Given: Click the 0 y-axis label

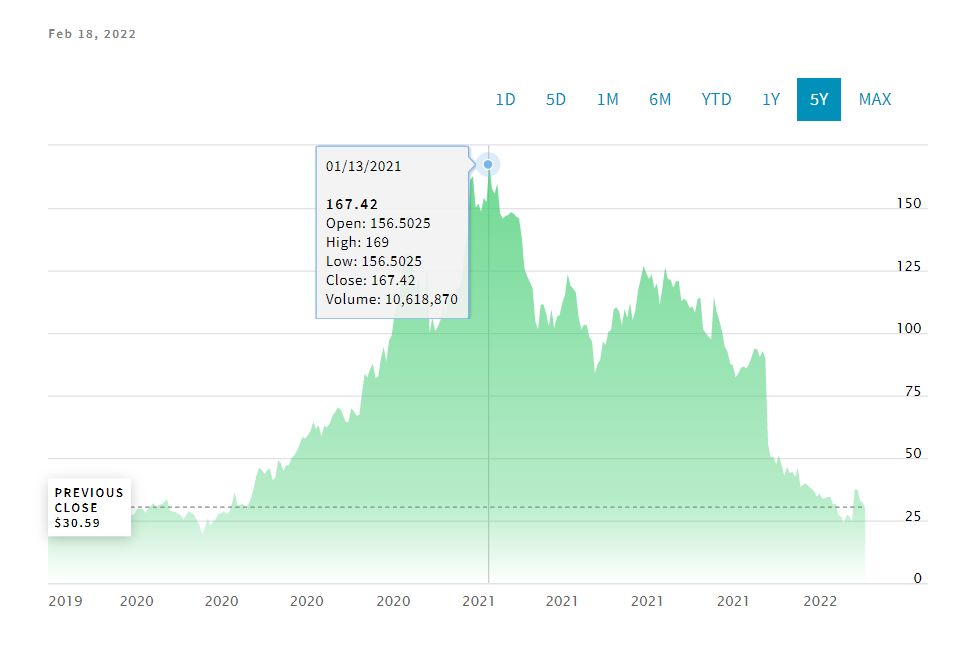Looking at the screenshot, I should tap(917, 578).
